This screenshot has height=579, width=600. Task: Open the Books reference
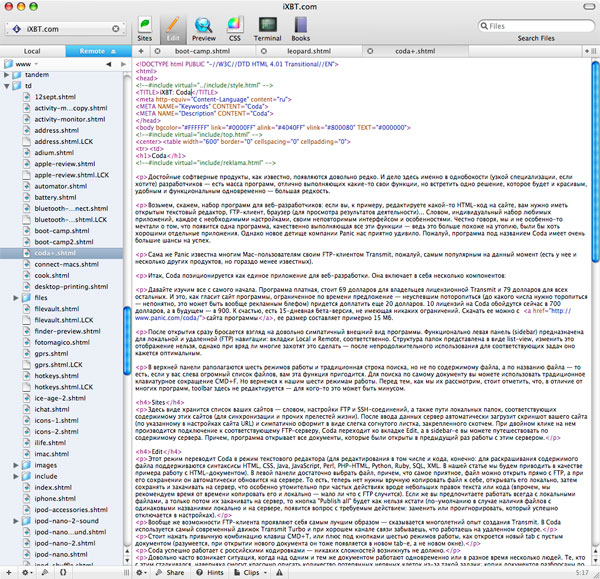[x=299, y=25]
